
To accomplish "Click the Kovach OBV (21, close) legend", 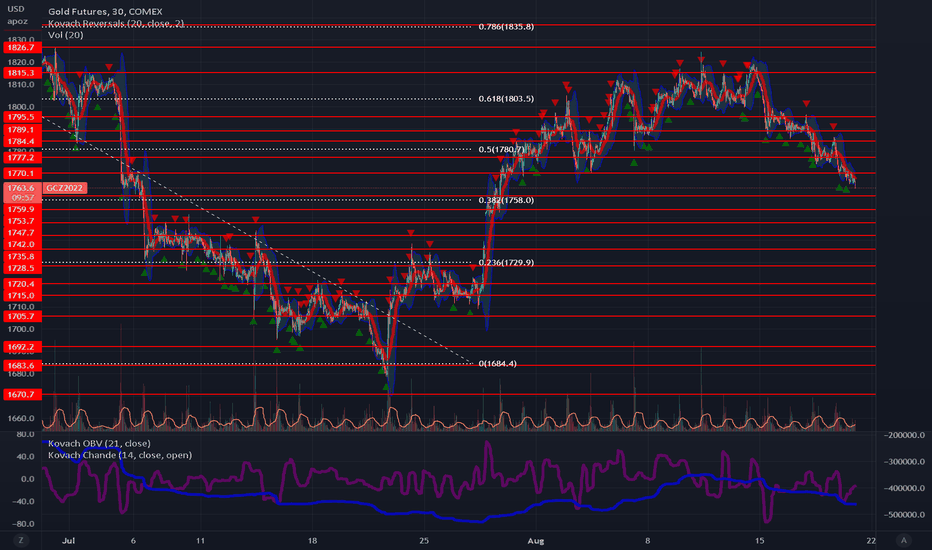I will click(99, 444).
